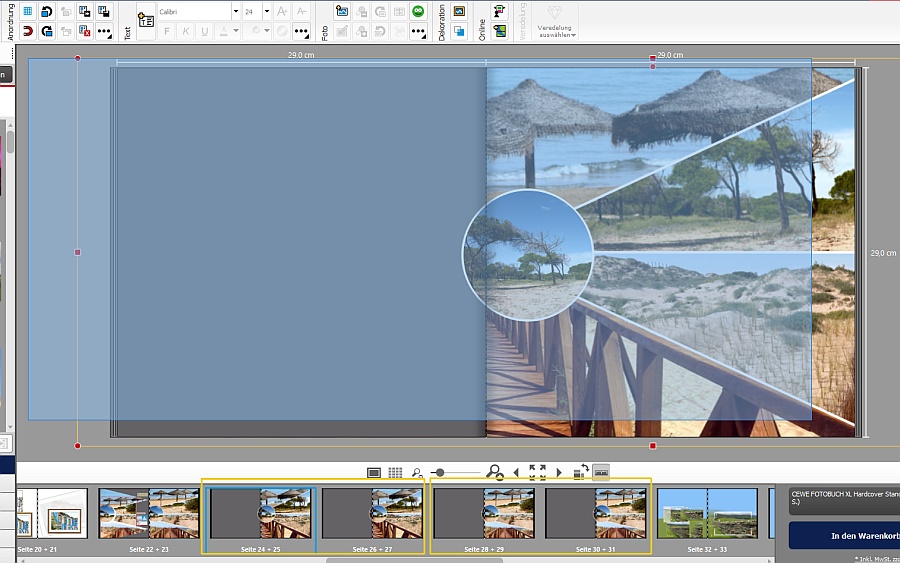Go to next page with right arrow
This screenshot has width=900, height=563.
pyautogui.click(x=559, y=472)
